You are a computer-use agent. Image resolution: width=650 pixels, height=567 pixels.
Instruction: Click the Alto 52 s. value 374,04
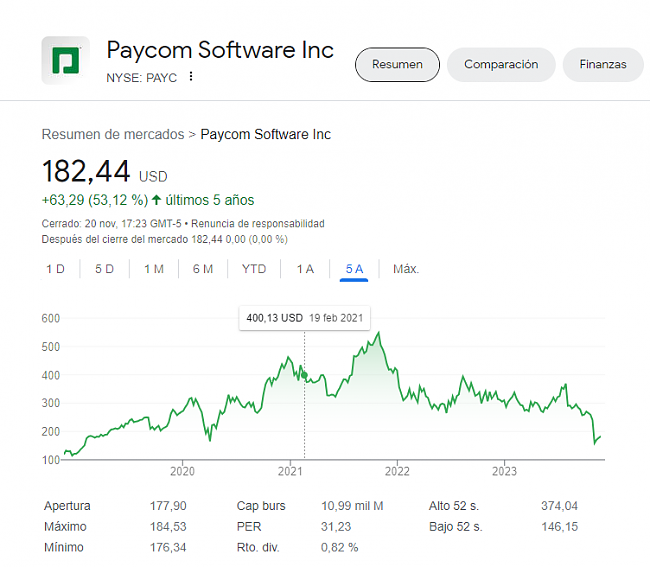click(x=559, y=506)
